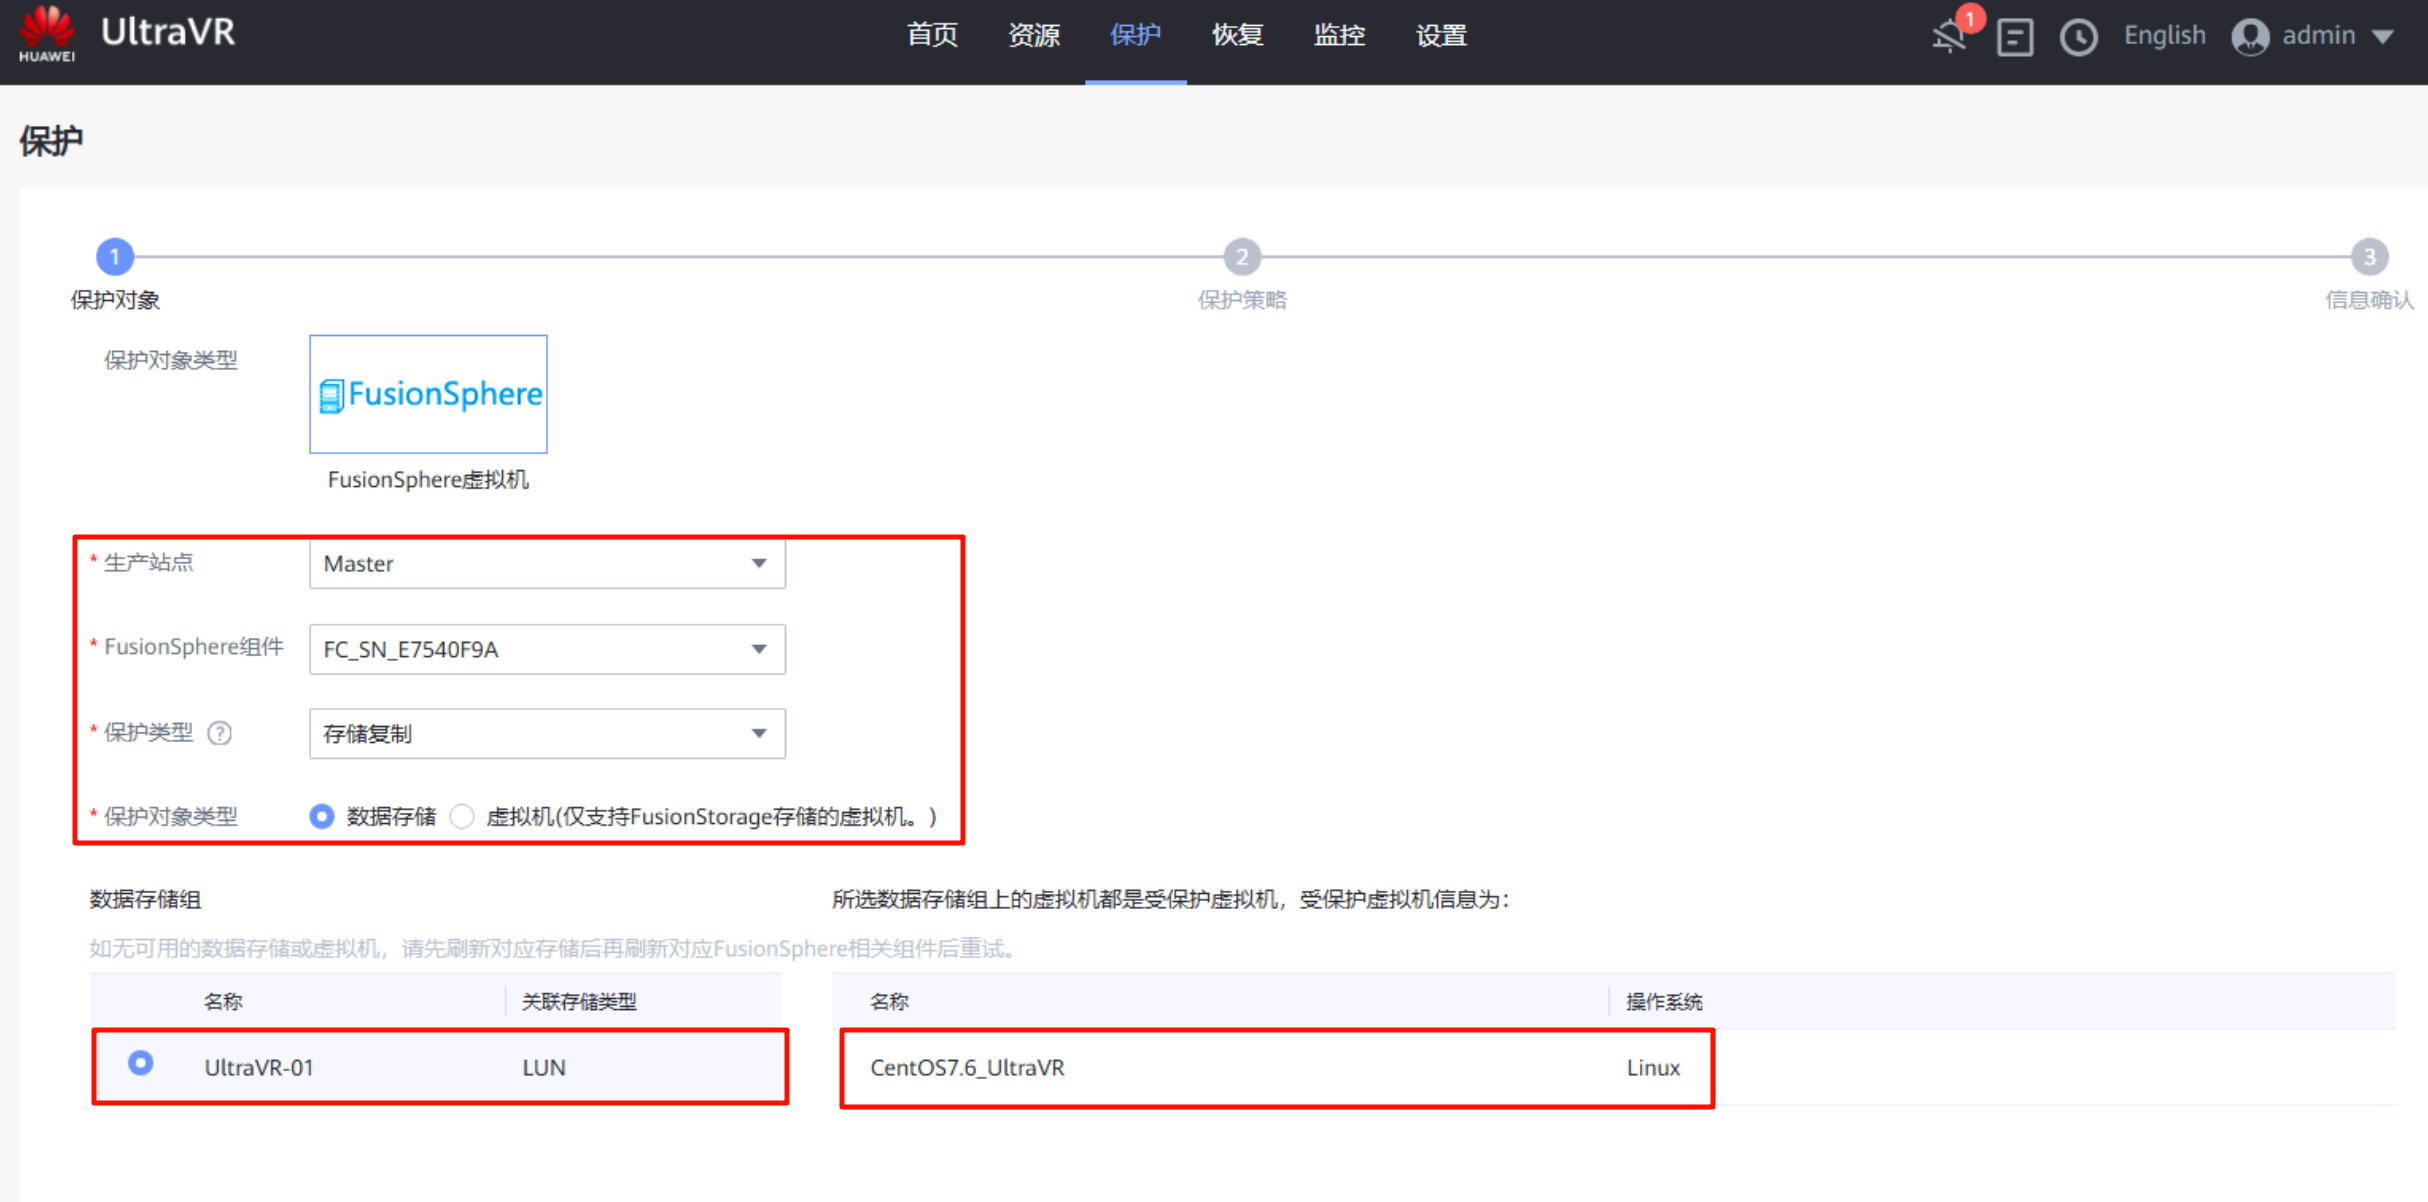Viewport: 2428px width, 1202px height.
Task: Click step 3 信息确认 circle
Action: (2368, 257)
